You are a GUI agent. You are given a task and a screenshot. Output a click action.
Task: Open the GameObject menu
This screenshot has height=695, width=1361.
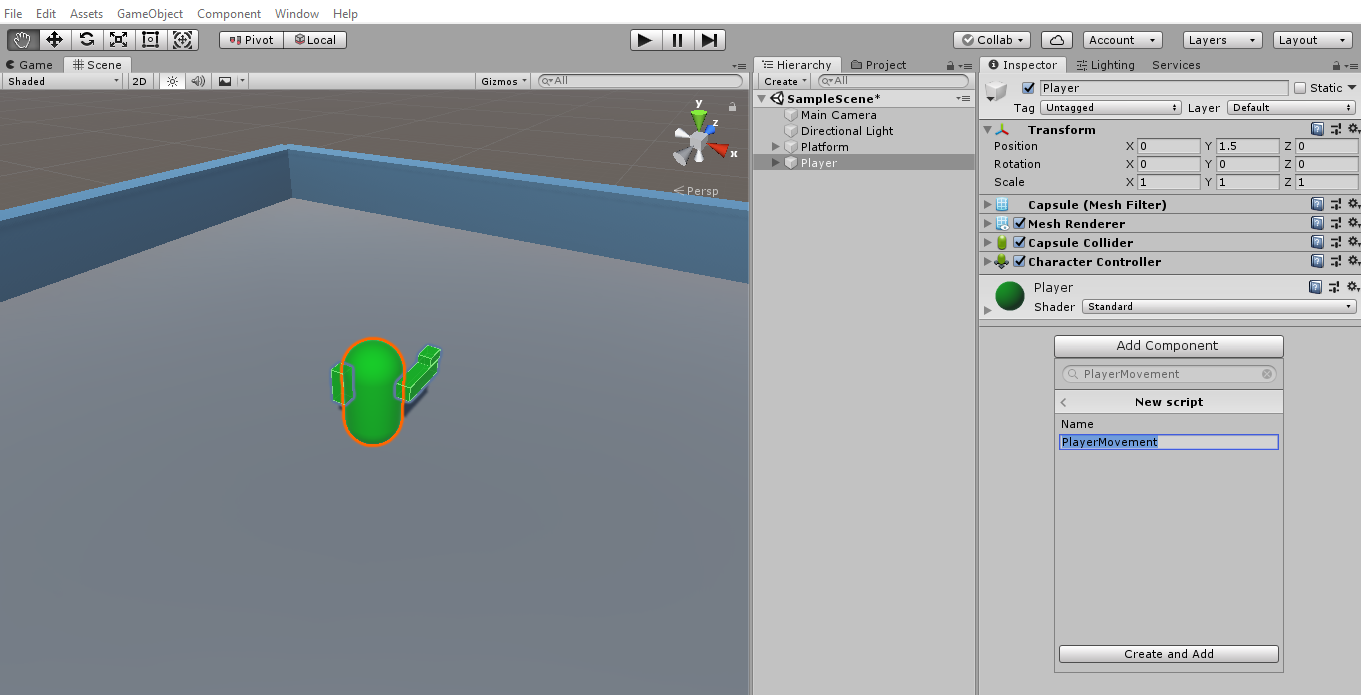(x=149, y=13)
